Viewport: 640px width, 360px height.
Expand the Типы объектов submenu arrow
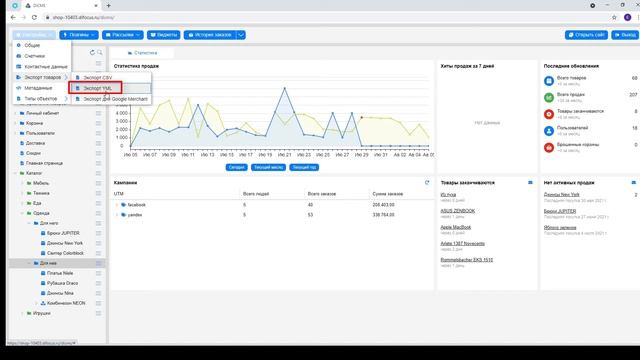66,98
